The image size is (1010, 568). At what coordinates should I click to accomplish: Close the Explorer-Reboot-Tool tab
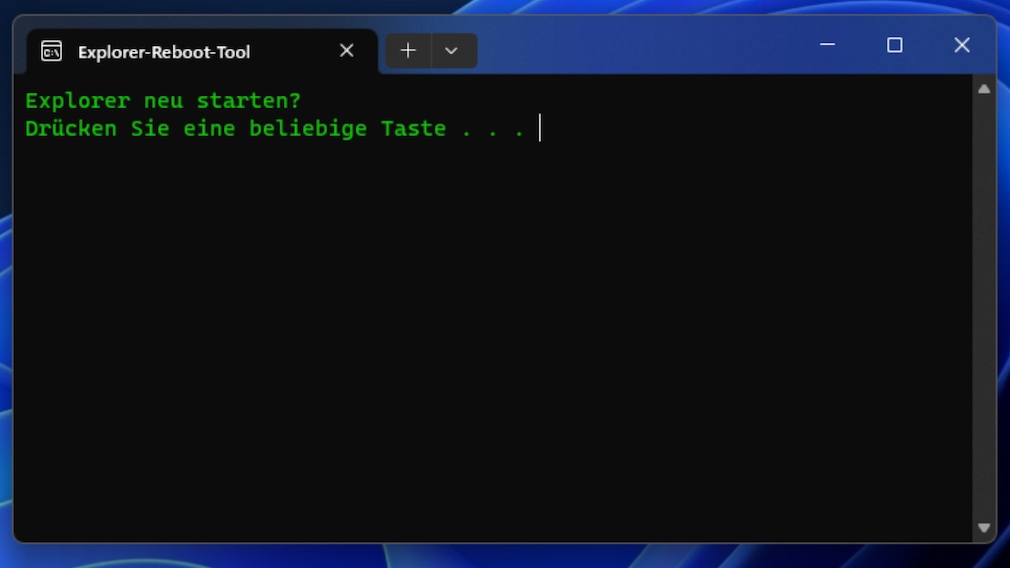[346, 51]
